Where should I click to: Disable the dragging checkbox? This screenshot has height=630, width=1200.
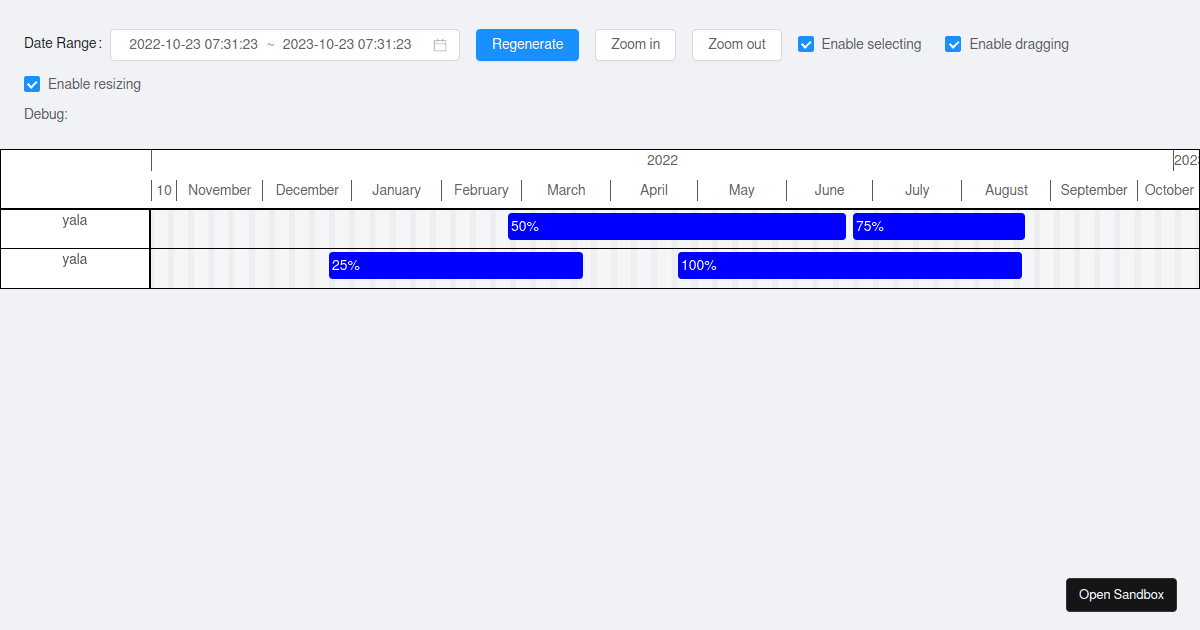pyautogui.click(x=952, y=44)
